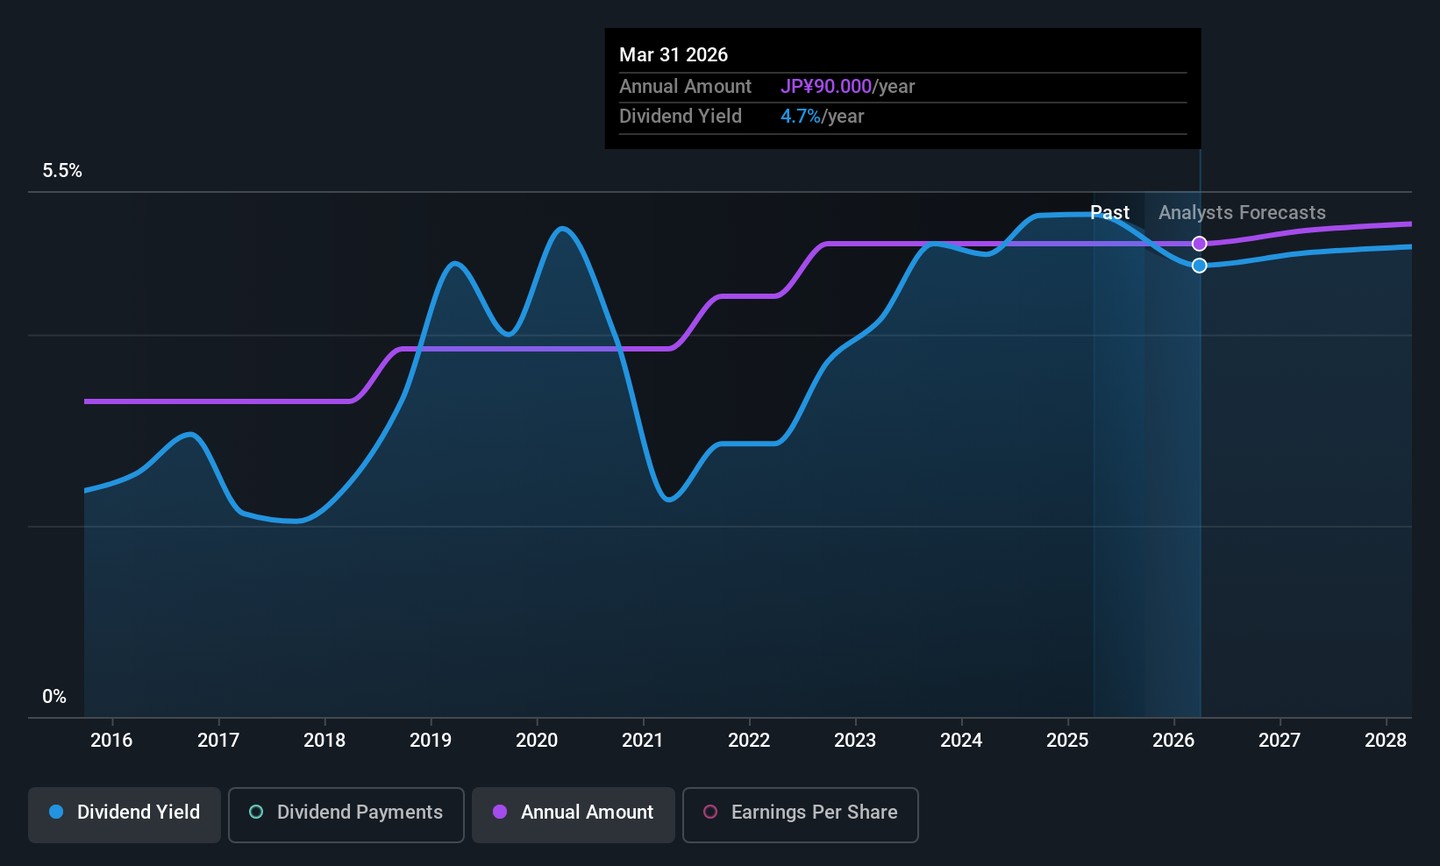The width and height of the screenshot is (1440, 866).
Task: Click the blue marker on the yield line
Action: (x=1199, y=266)
